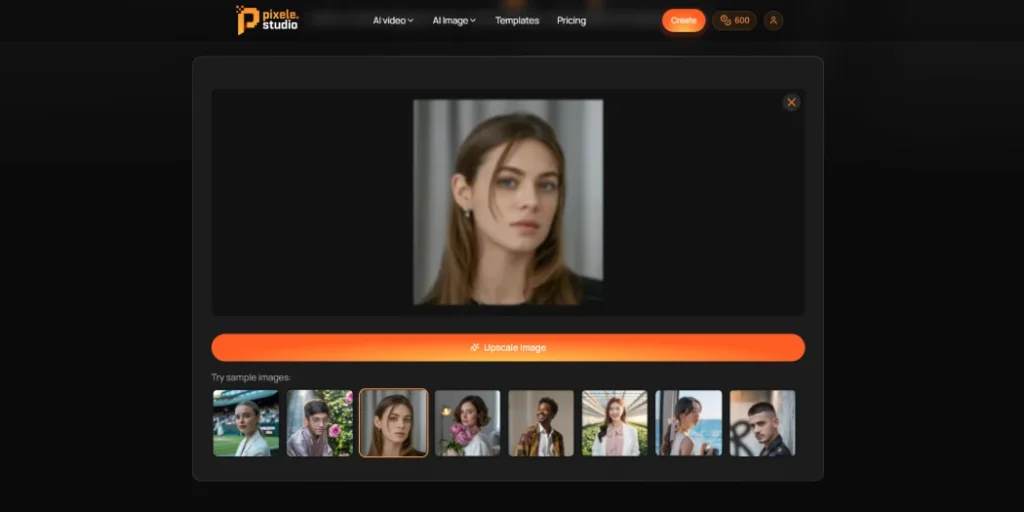Open the Templates page
Viewport: 1024px width, 512px height.
[x=517, y=20]
